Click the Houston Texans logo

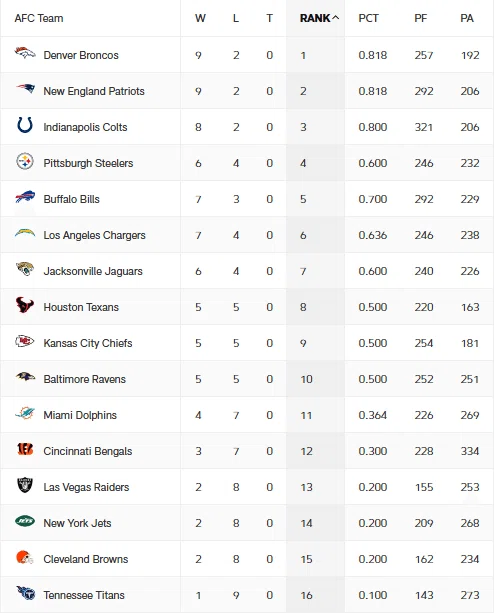(25, 305)
